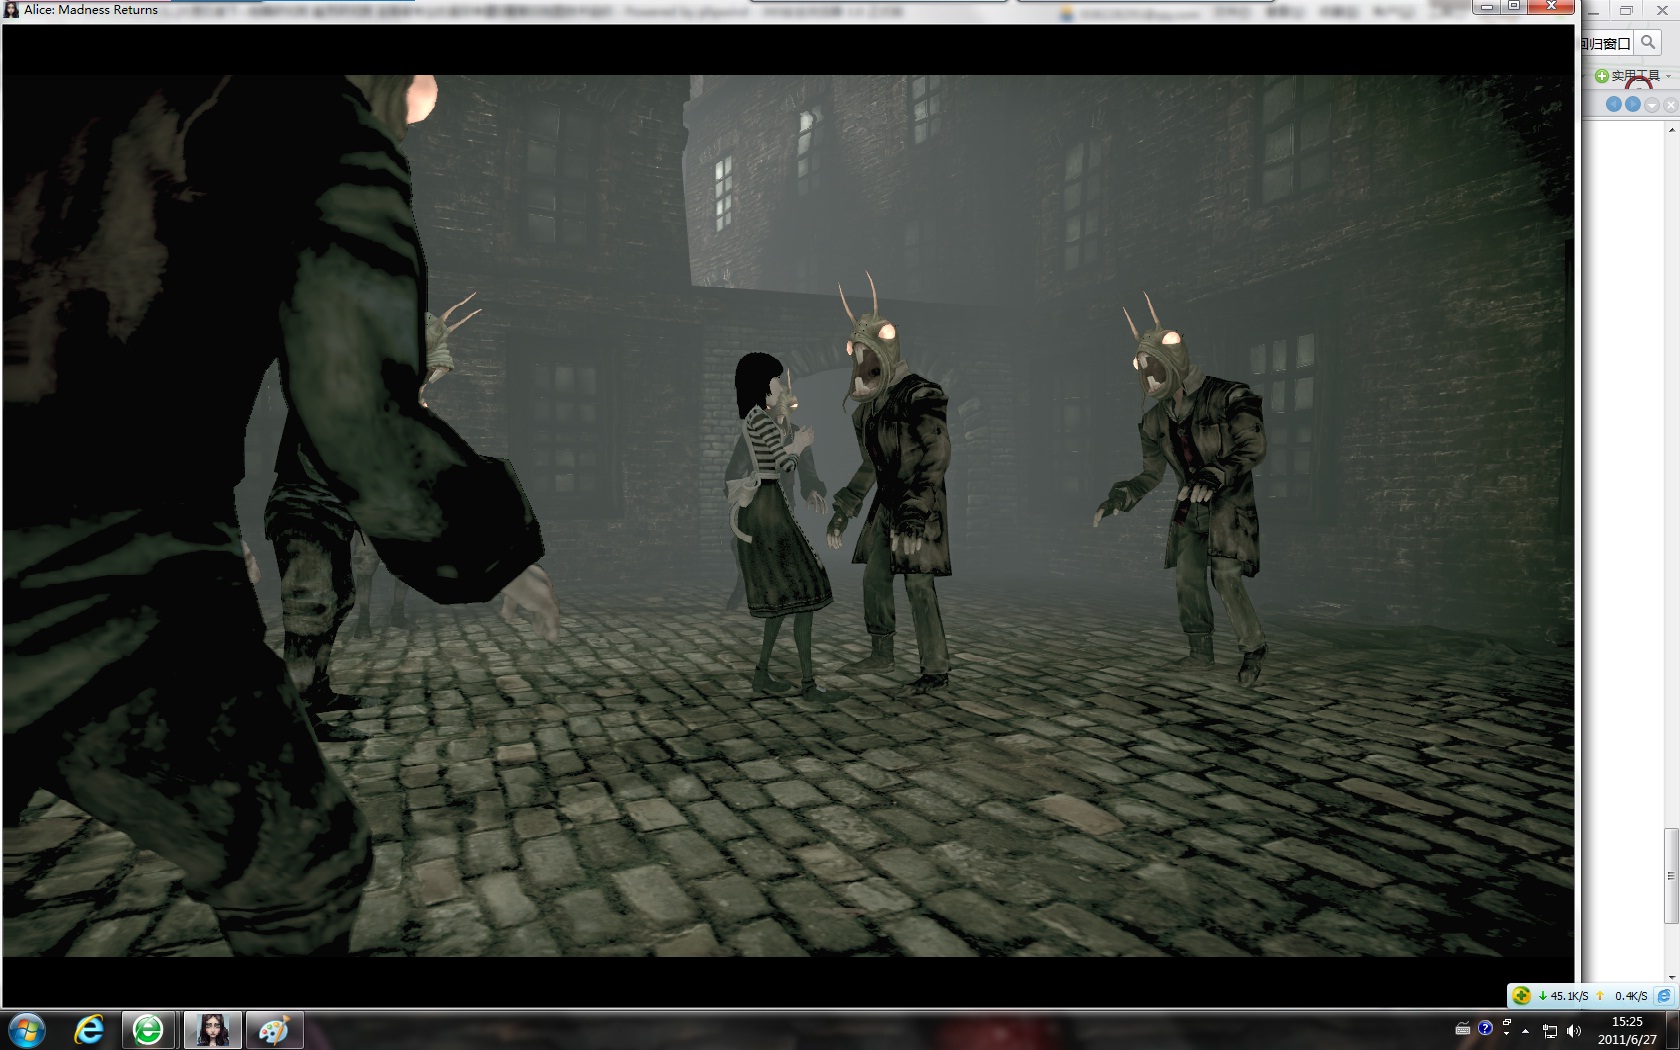
Task: Open the keyboard input method tray icon
Action: 1463,1029
